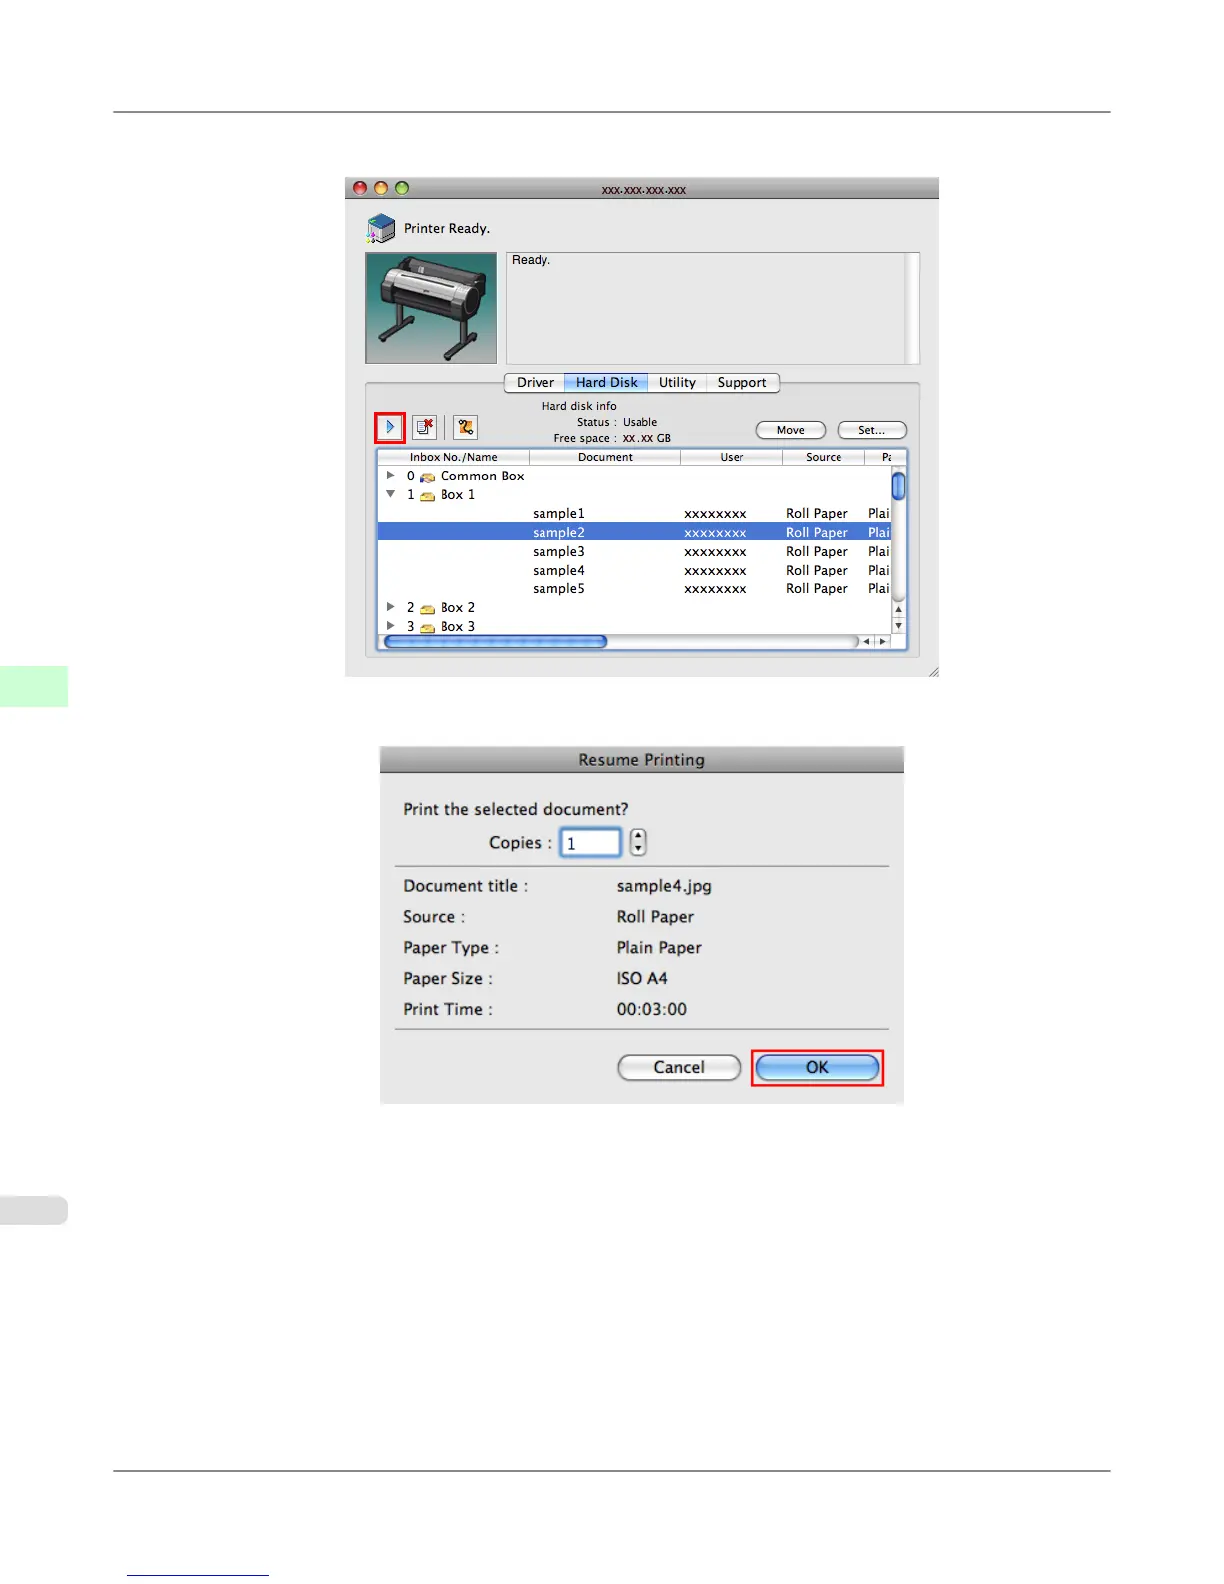Viewport: 1224px width, 1584px height.
Task: Click the scroll right arrow in job list
Action: click(882, 642)
